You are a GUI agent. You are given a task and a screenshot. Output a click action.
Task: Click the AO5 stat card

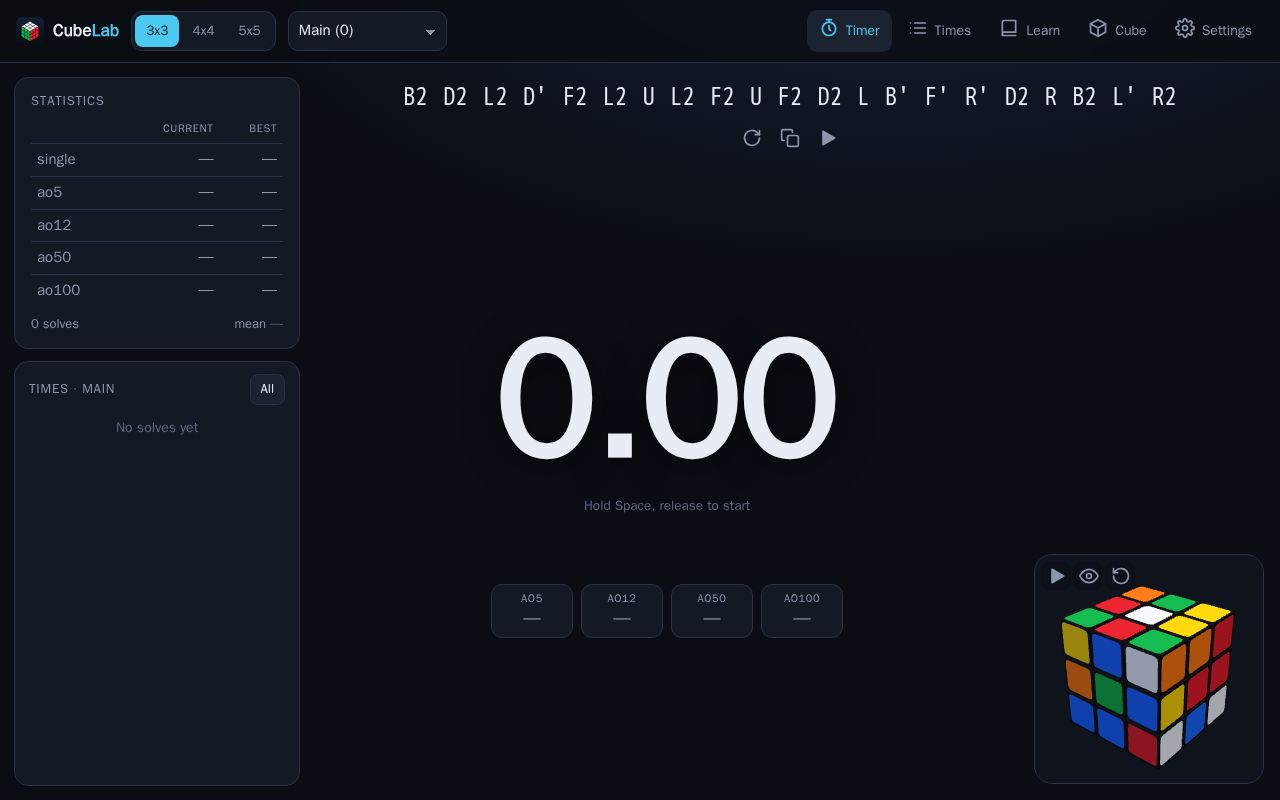(532, 611)
